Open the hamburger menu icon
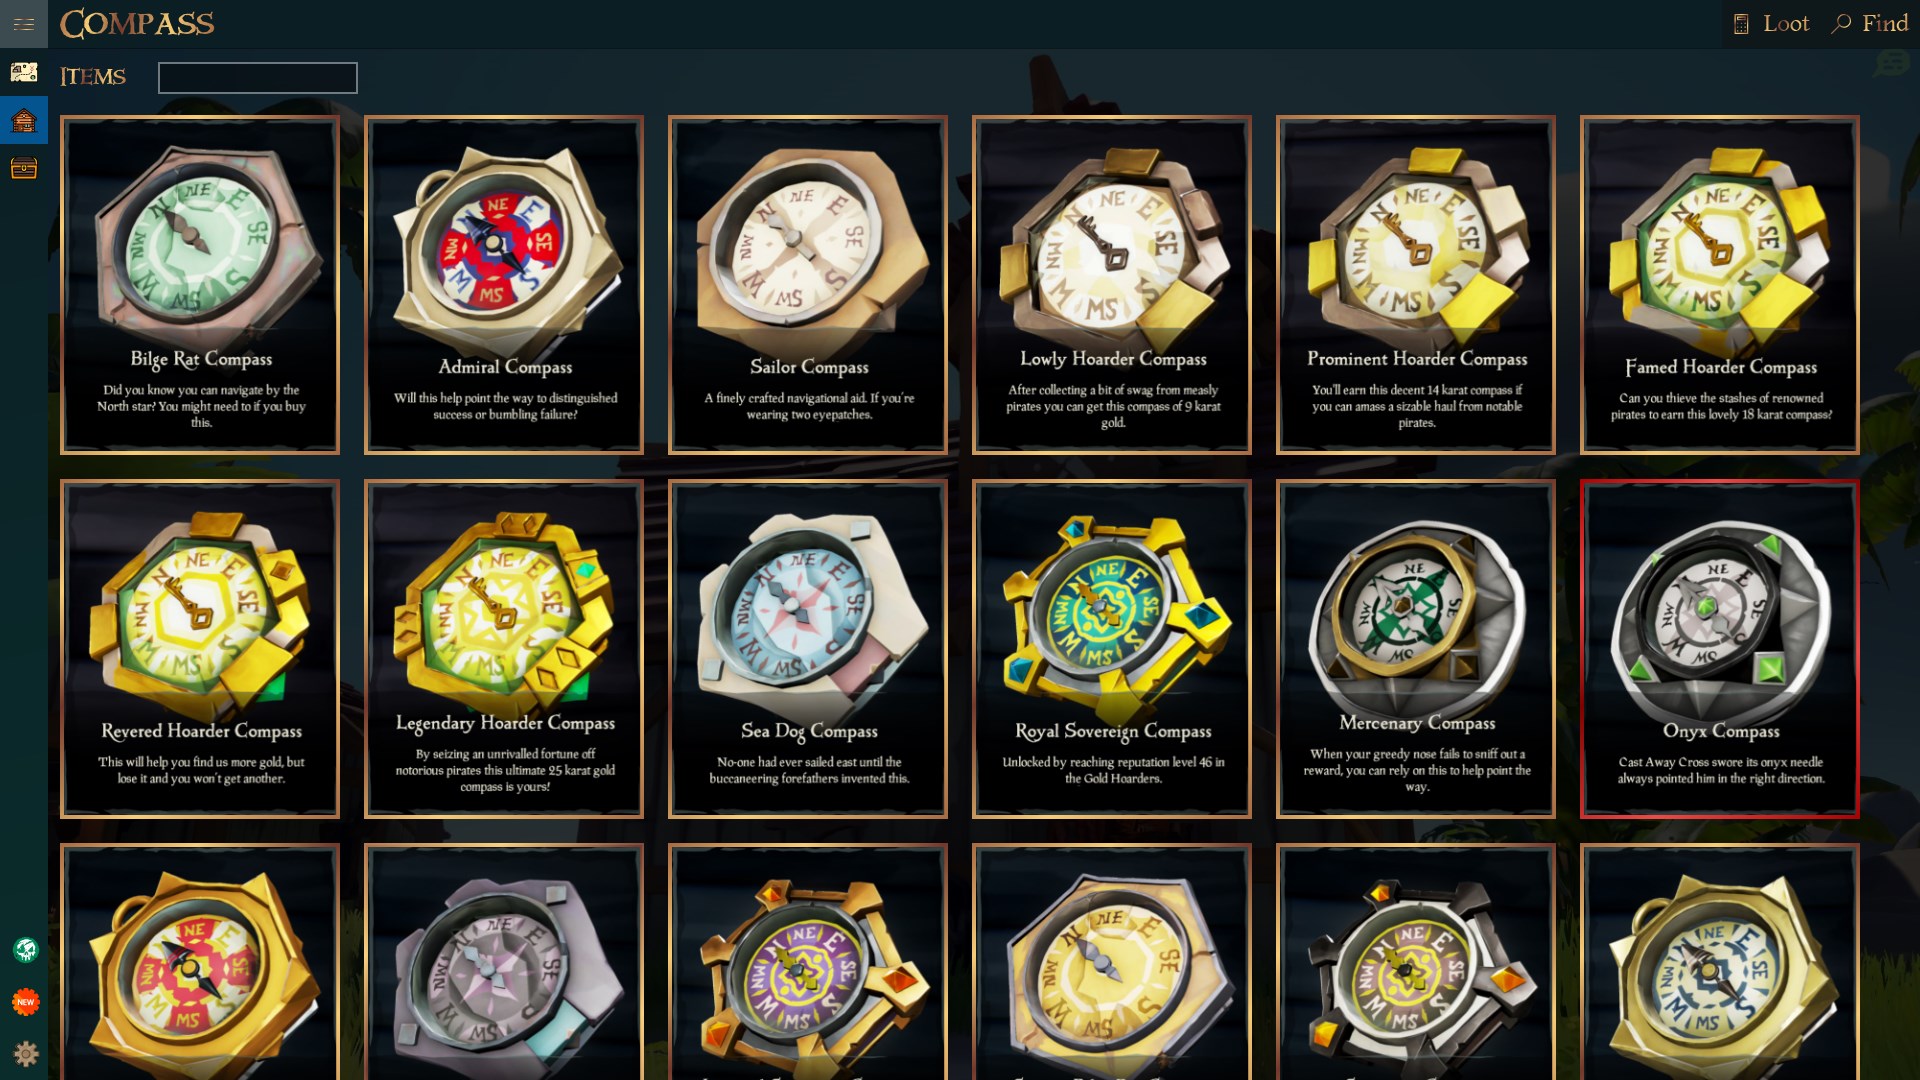This screenshot has width=1920, height=1080. (x=24, y=24)
